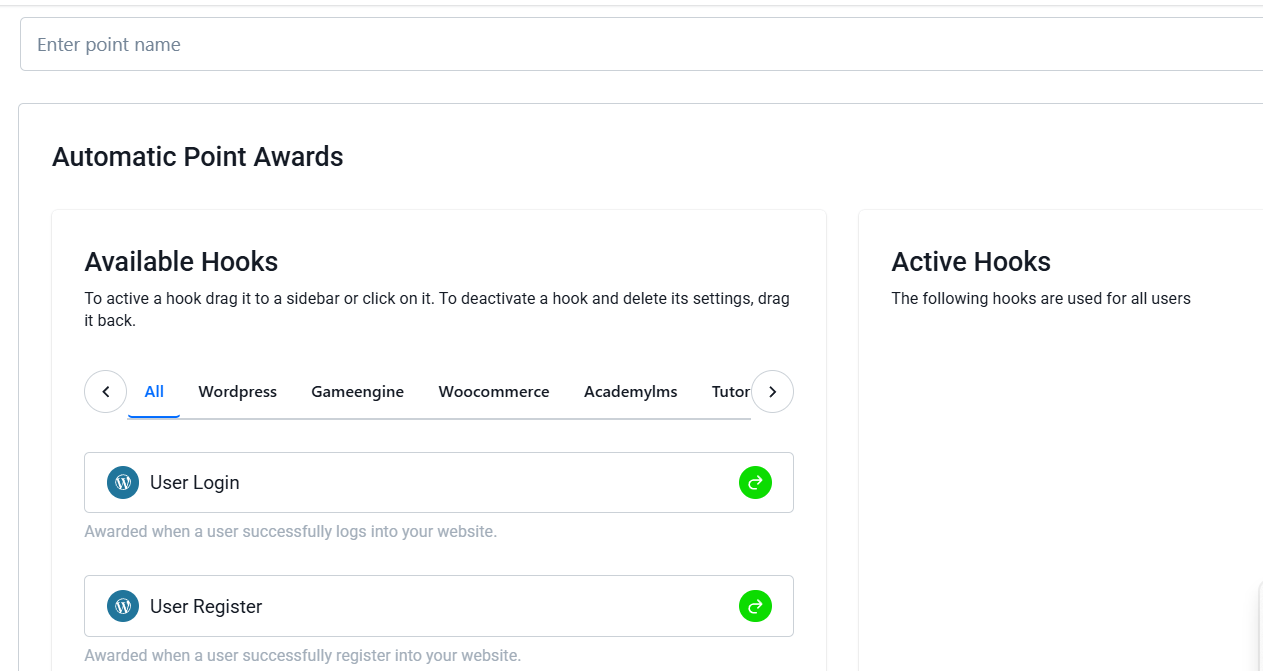
Task: Select the User Register hook label
Action: (206, 606)
